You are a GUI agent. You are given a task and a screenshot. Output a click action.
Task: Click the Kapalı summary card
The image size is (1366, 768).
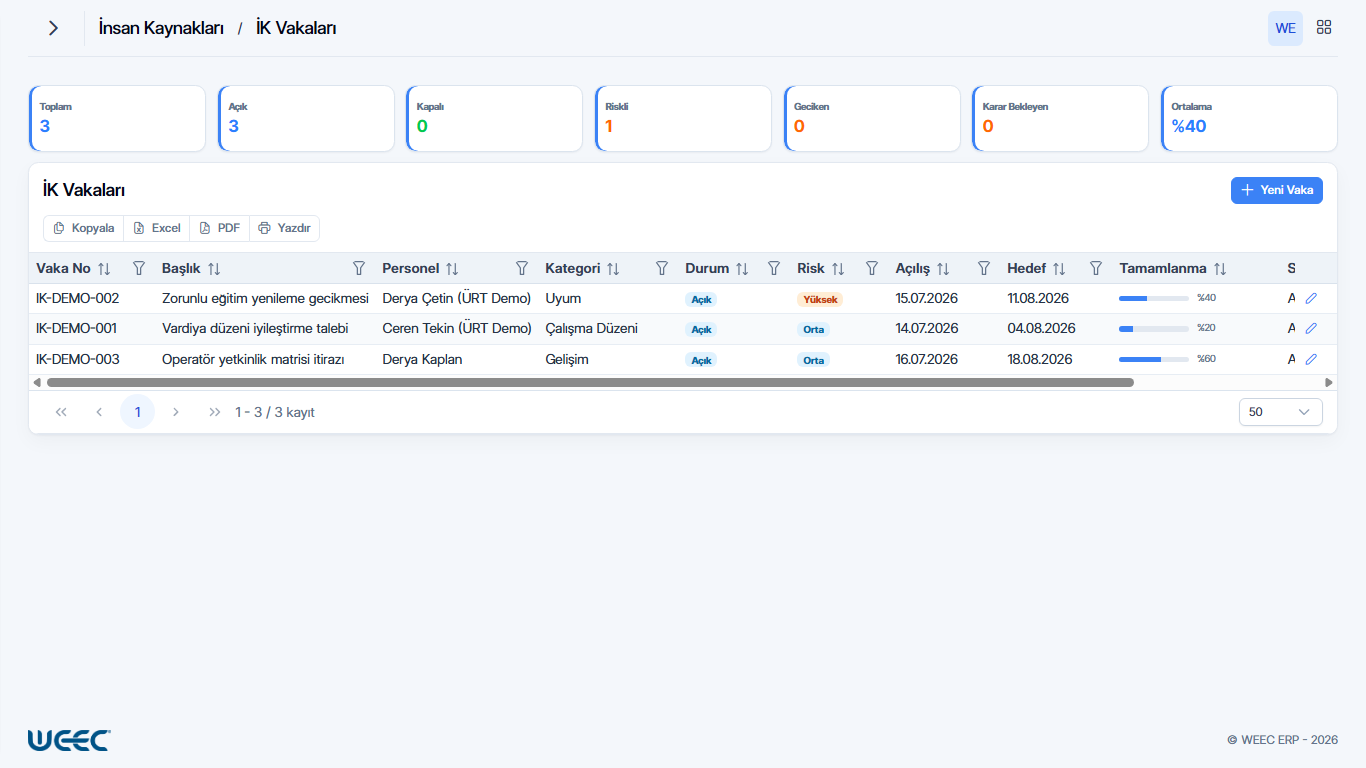coord(494,119)
